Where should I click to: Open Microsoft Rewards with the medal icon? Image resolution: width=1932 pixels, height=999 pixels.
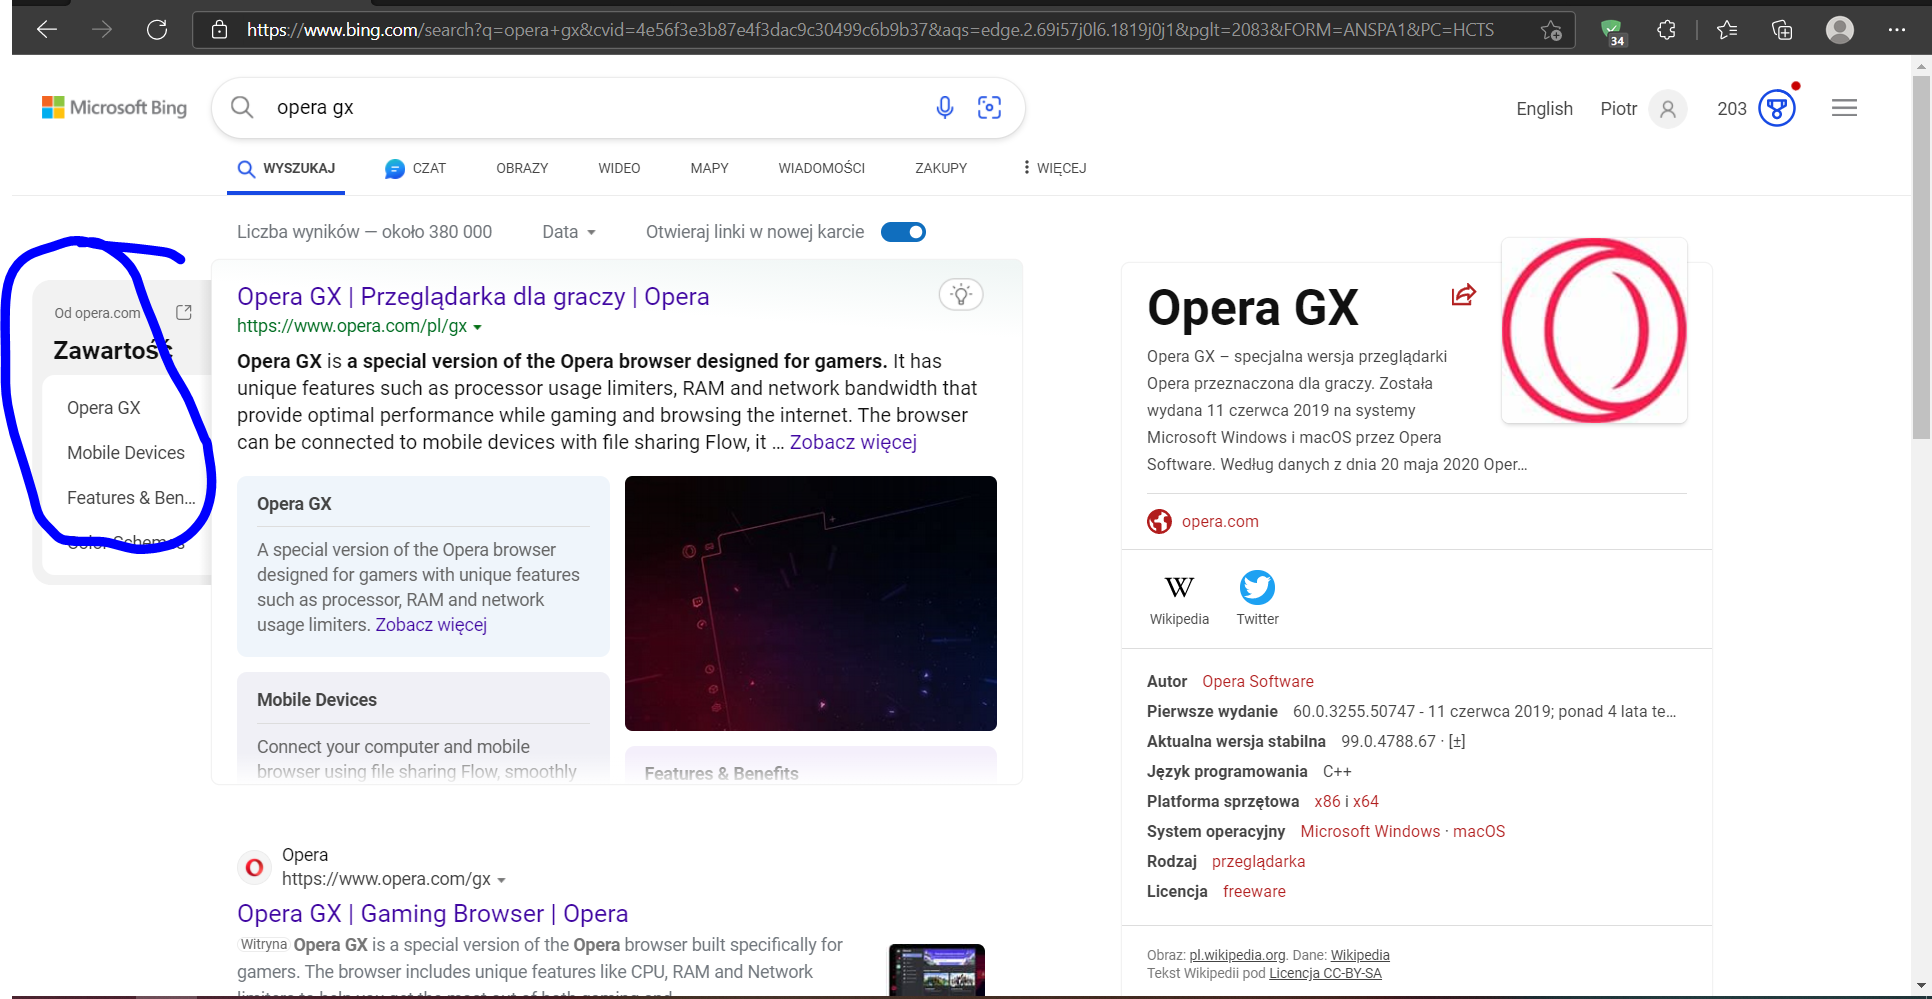(1775, 108)
